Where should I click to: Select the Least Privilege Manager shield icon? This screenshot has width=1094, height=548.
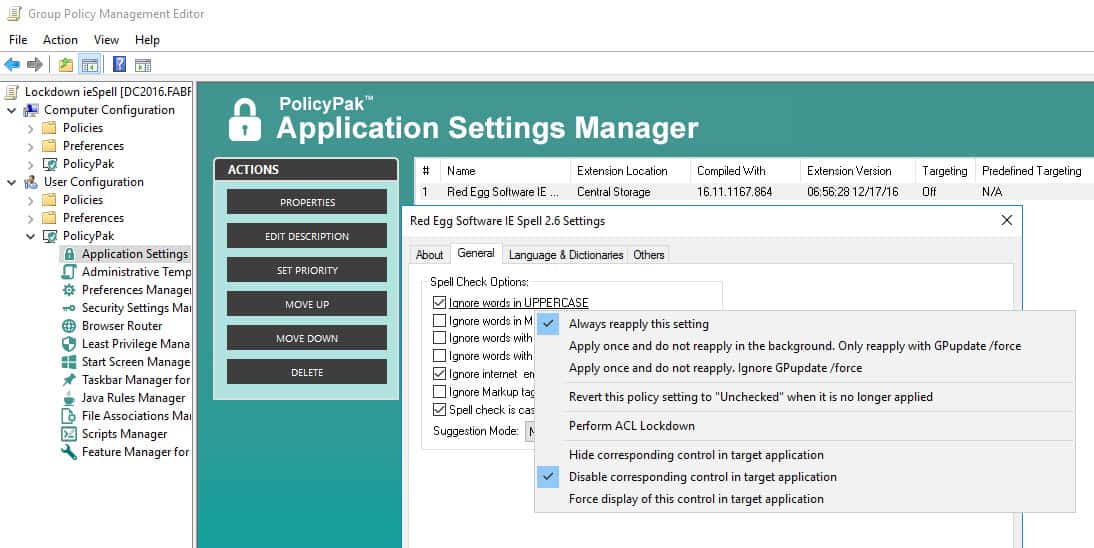click(69, 344)
